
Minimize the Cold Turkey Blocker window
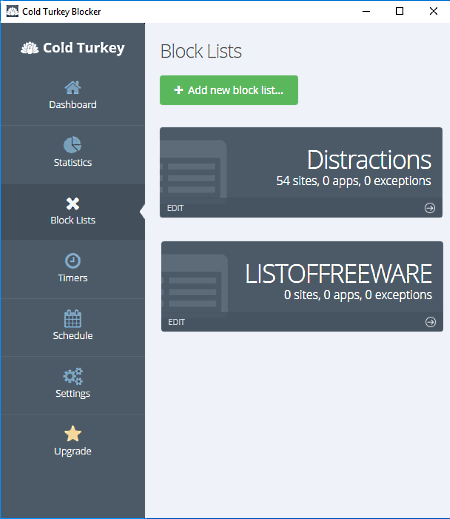point(366,11)
